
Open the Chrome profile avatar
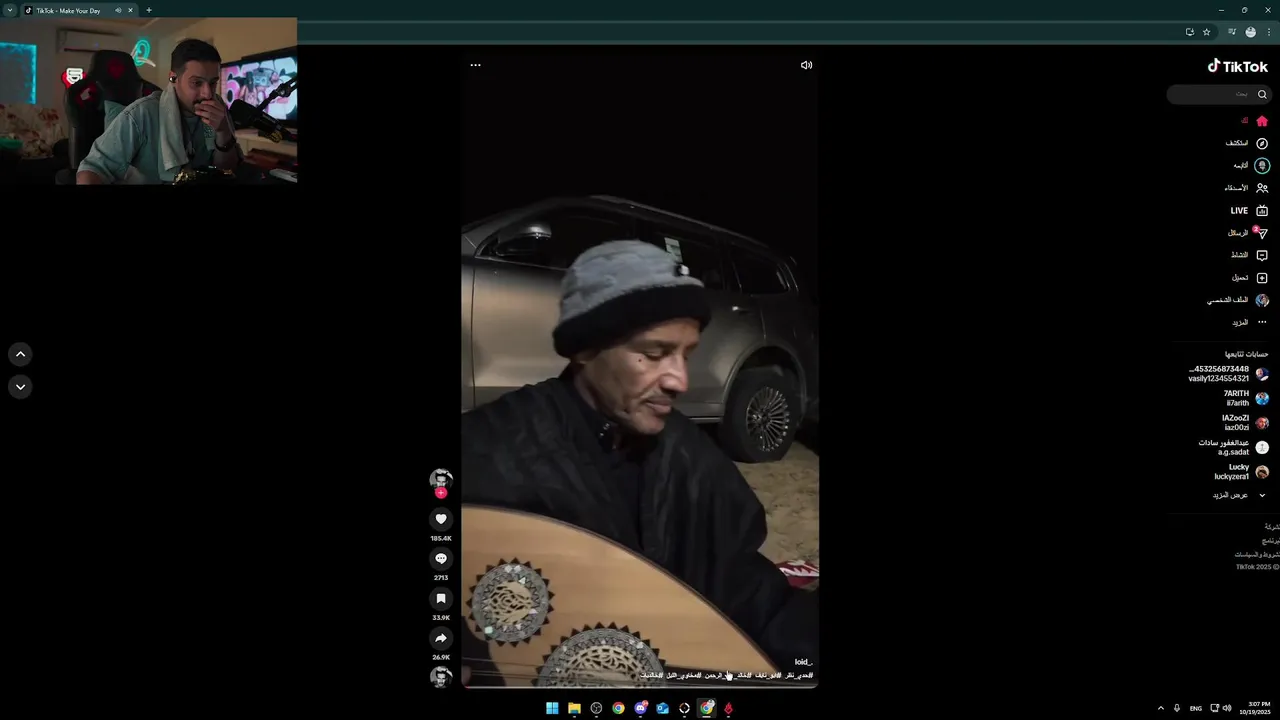(x=1250, y=32)
